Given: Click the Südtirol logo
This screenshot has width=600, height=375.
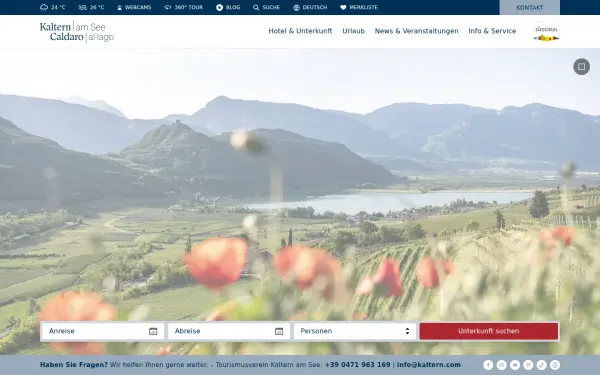Looking at the screenshot, I should pos(546,31).
